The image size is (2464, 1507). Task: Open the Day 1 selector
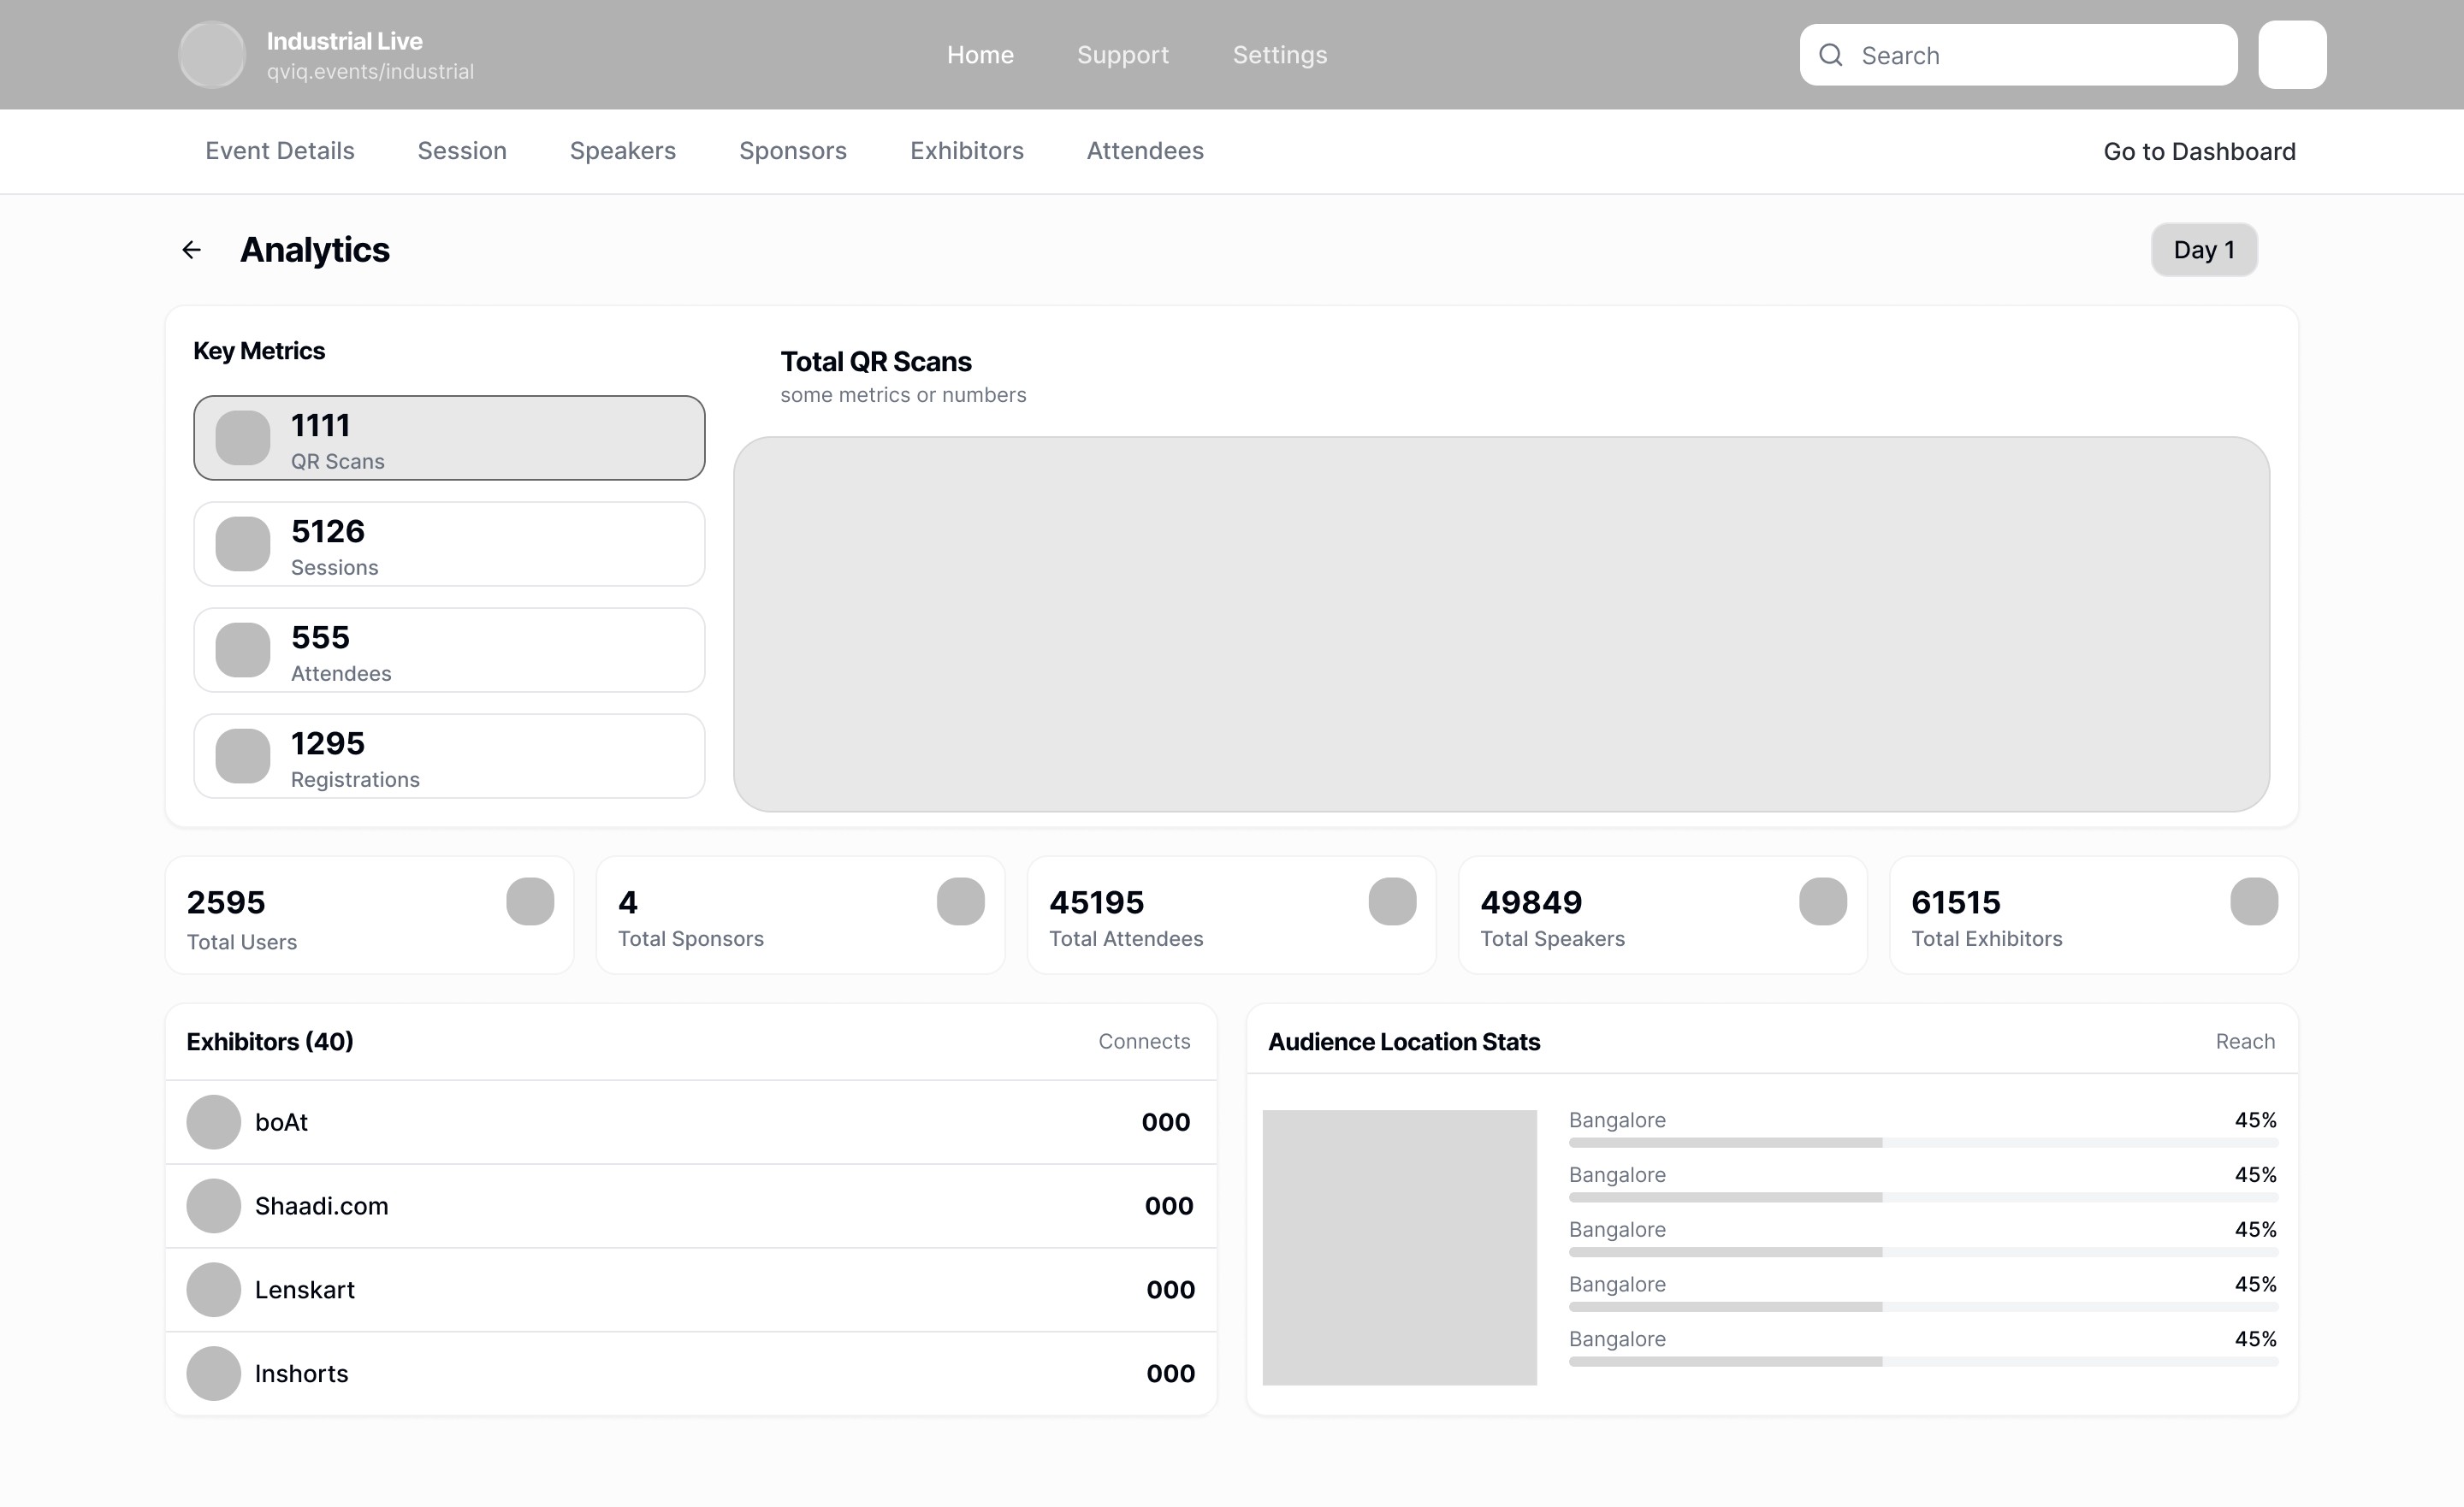pos(2203,250)
